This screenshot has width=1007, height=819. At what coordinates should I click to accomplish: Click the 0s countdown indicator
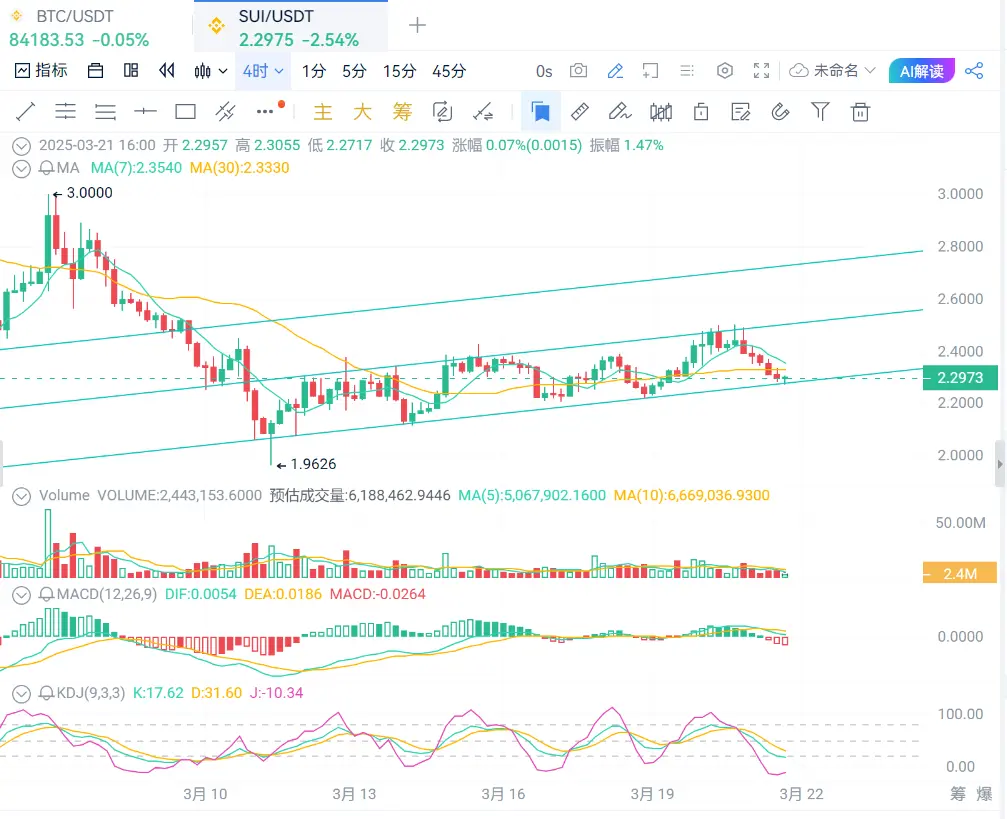click(x=544, y=71)
